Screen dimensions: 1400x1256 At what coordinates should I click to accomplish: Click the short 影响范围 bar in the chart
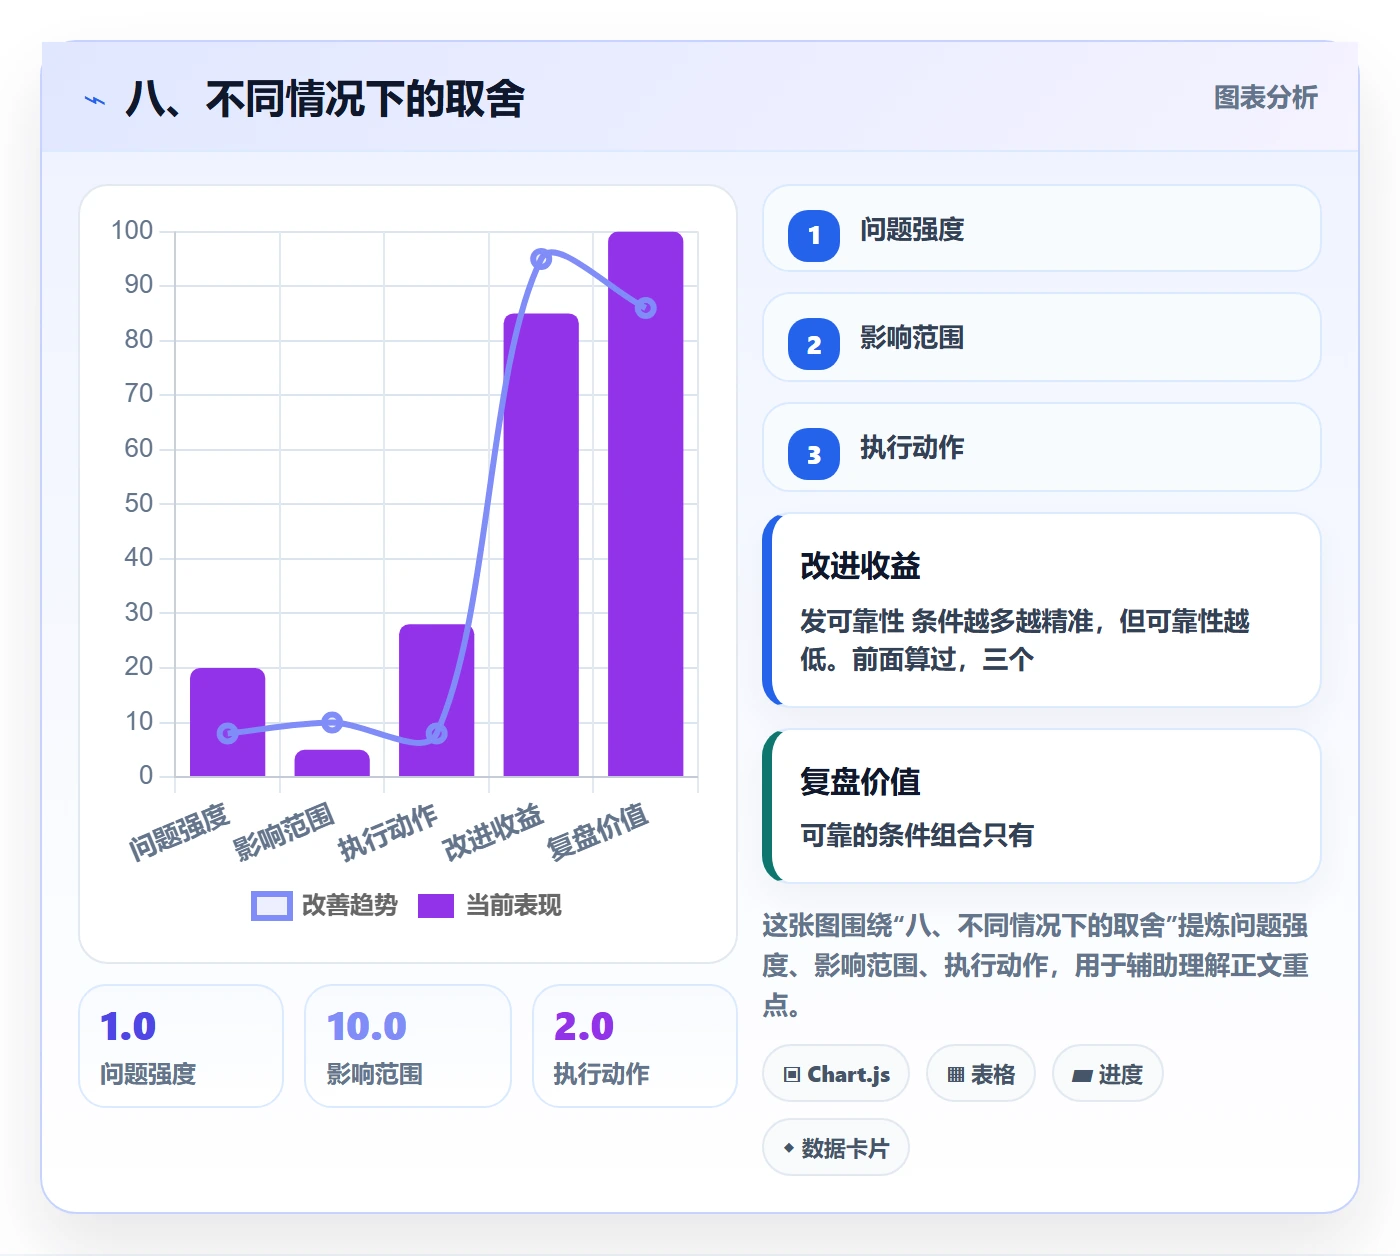point(332,763)
